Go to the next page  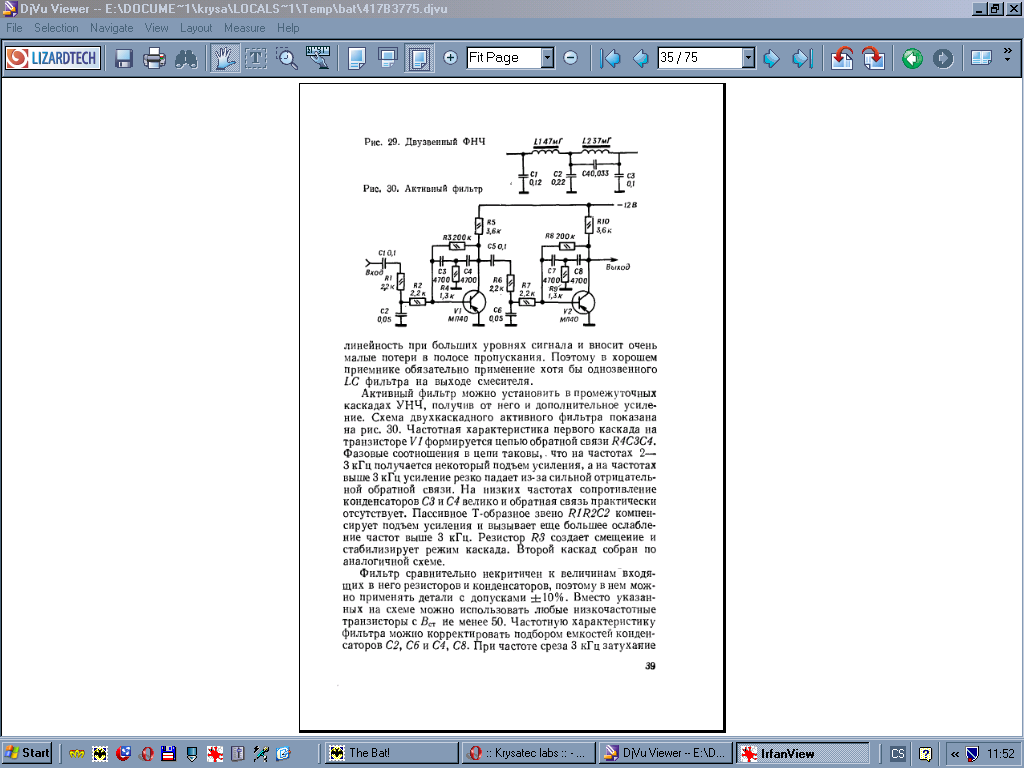pyautogui.click(x=771, y=58)
